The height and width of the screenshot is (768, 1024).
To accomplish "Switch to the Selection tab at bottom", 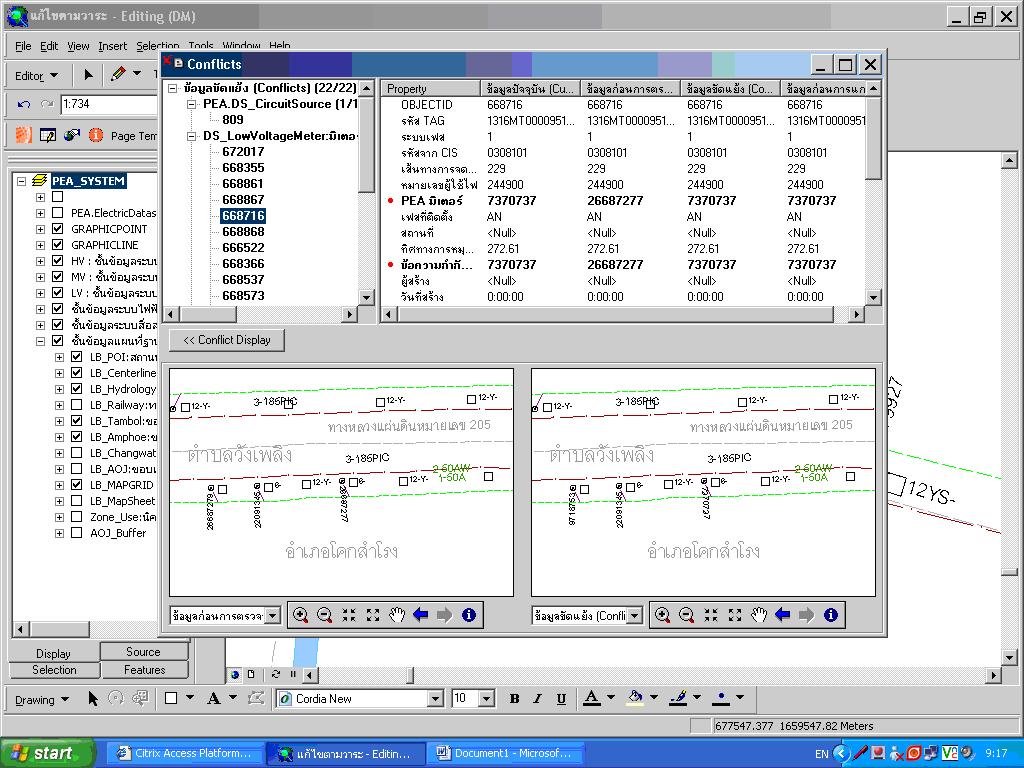I will click(54, 670).
